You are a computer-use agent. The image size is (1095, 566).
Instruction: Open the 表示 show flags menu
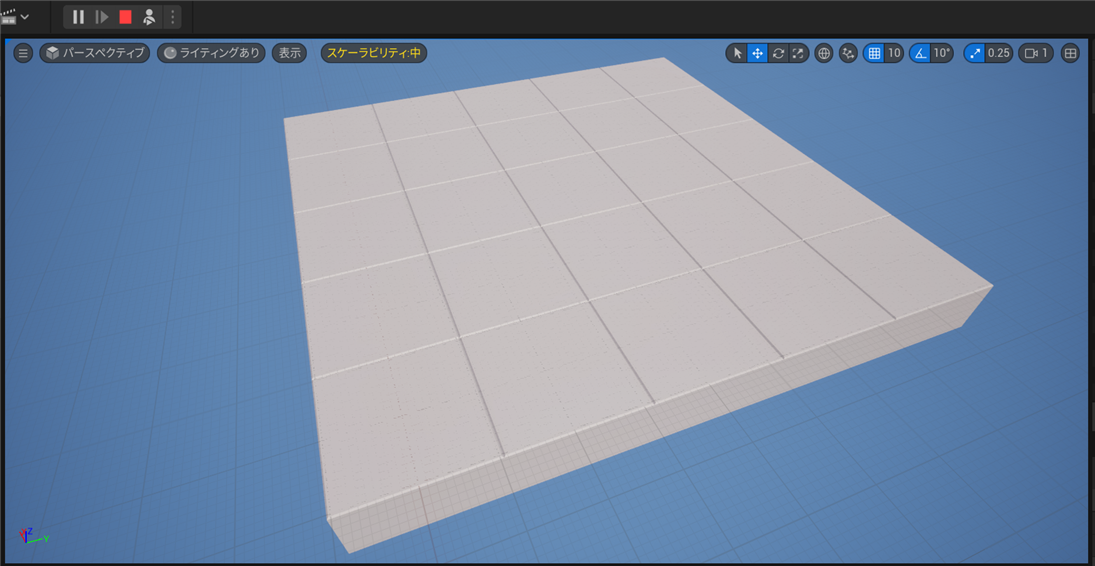(x=289, y=53)
